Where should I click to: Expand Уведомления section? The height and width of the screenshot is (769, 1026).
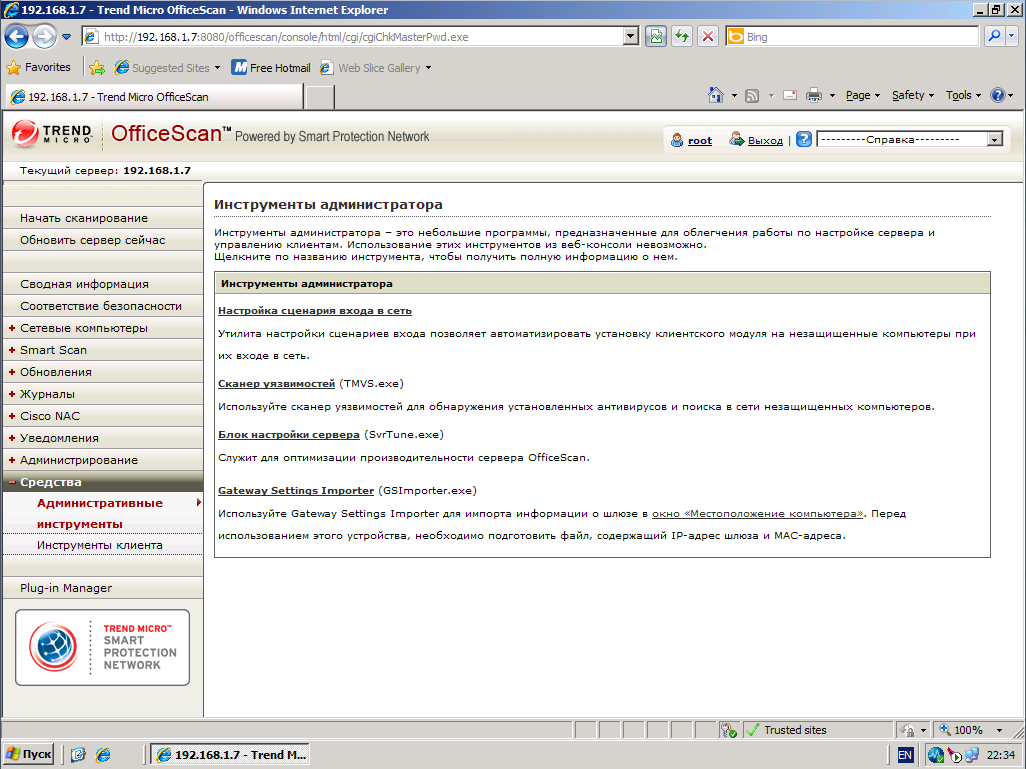103,438
